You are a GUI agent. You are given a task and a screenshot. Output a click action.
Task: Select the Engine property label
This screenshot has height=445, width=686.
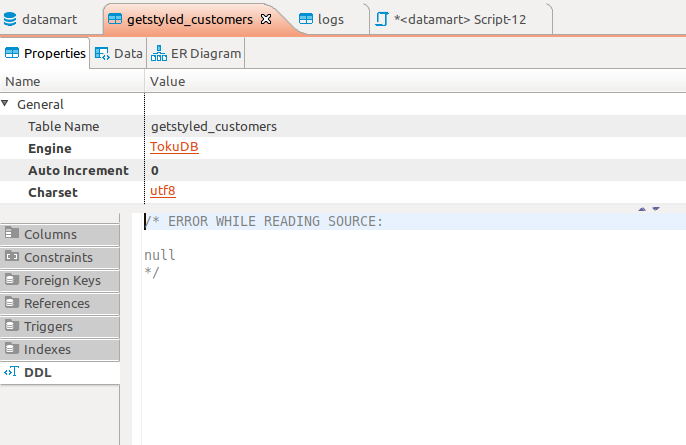(50, 148)
